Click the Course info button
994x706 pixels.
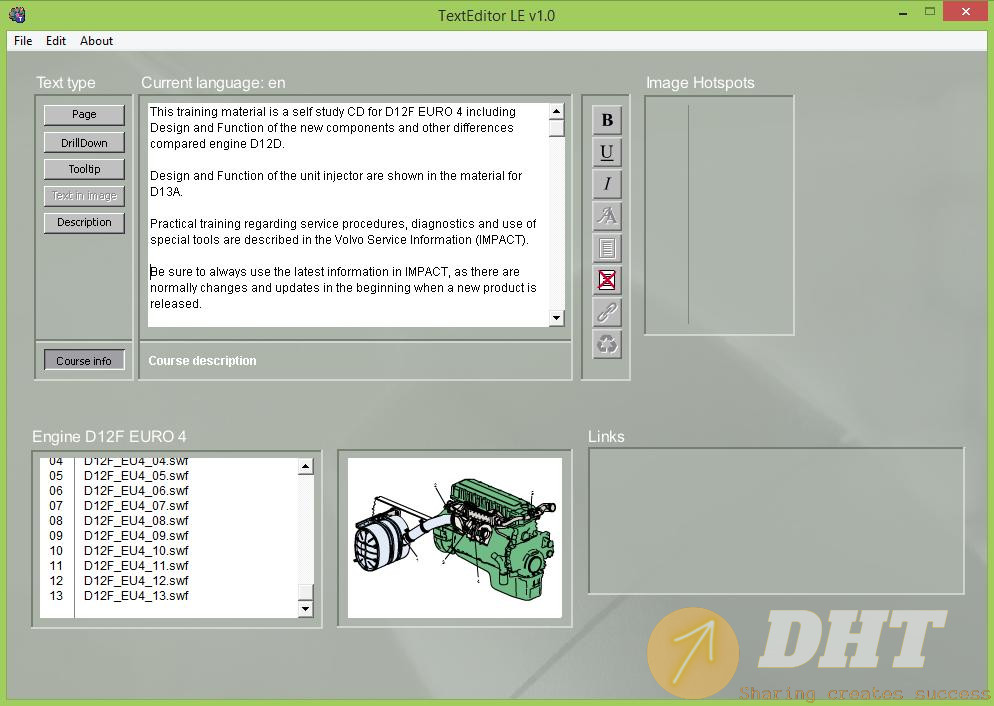point(84,360)
